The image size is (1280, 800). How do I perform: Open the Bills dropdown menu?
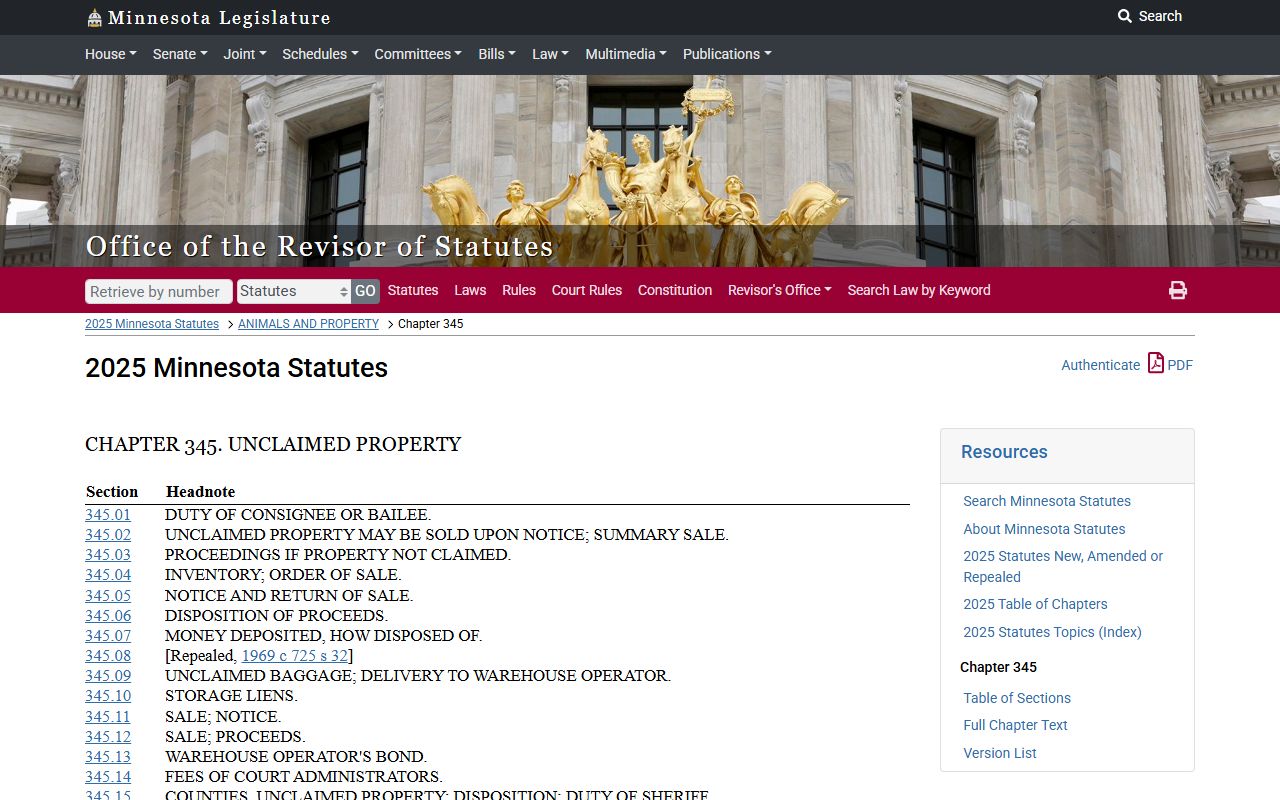(x=497, y=54)
